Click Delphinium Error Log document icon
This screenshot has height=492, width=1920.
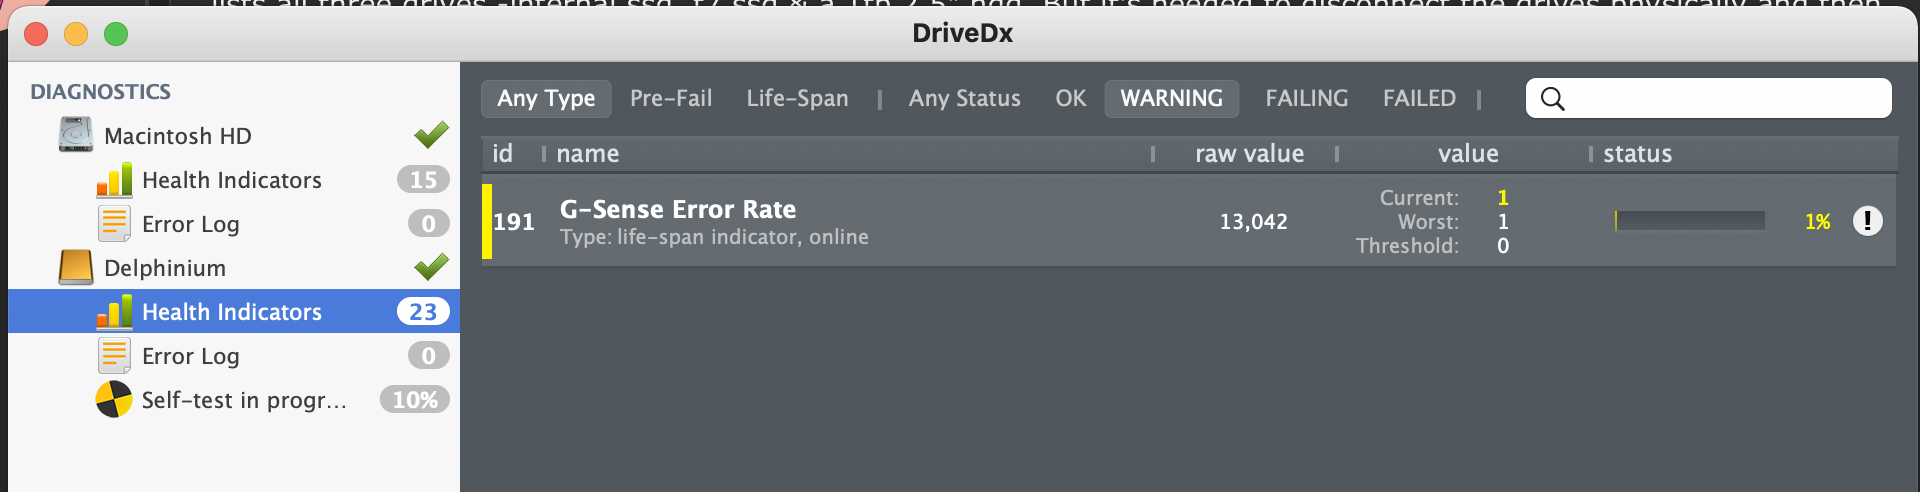(114, 355)
